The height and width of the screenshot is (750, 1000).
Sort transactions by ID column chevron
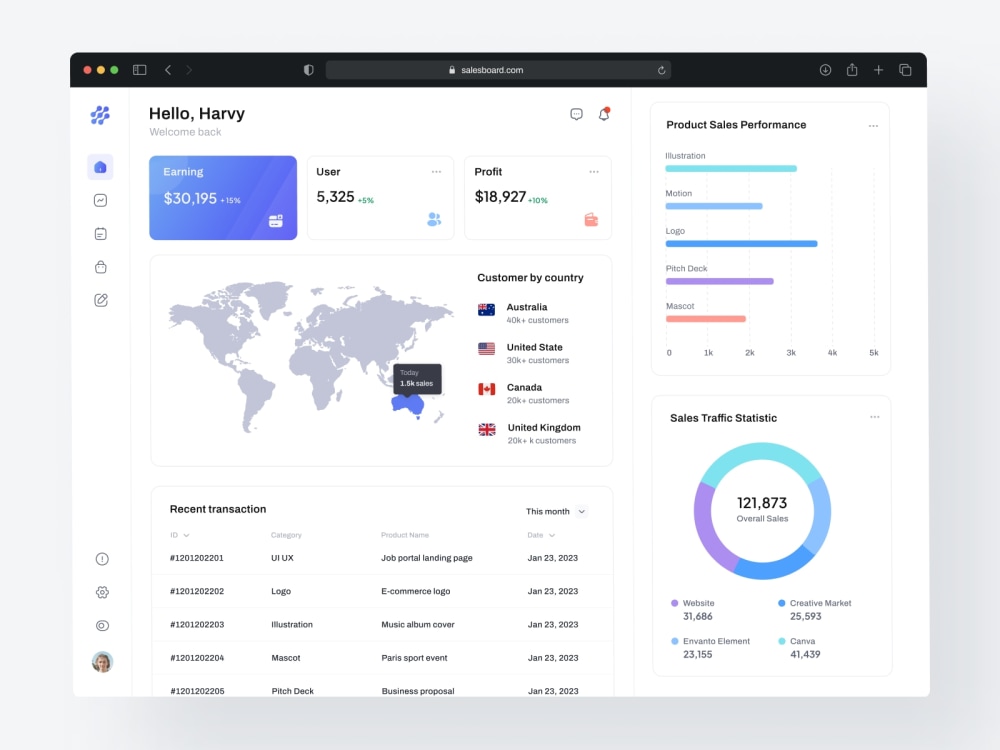(x=186, y=535)
